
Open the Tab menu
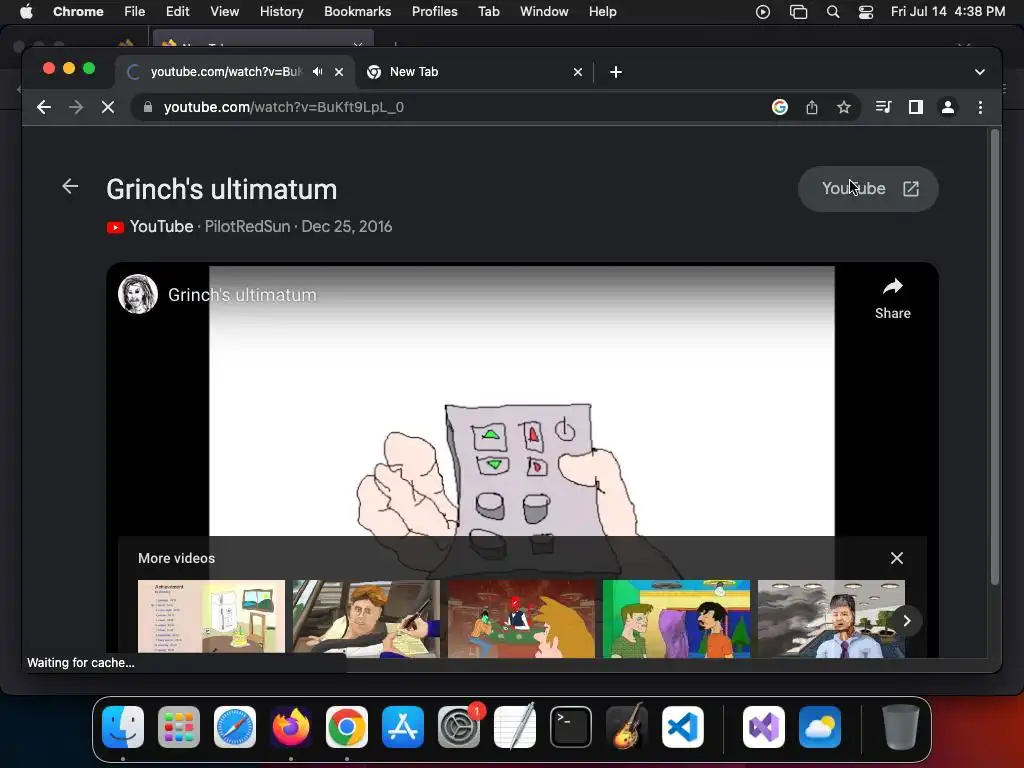pyautogui.click(x=488, y=12)
